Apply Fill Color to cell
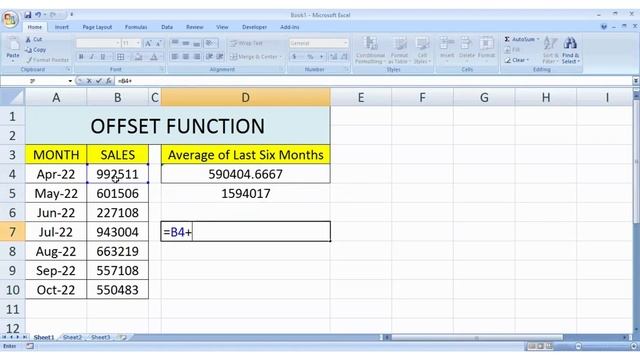This screenshot has width=640, height=360. 139,57
